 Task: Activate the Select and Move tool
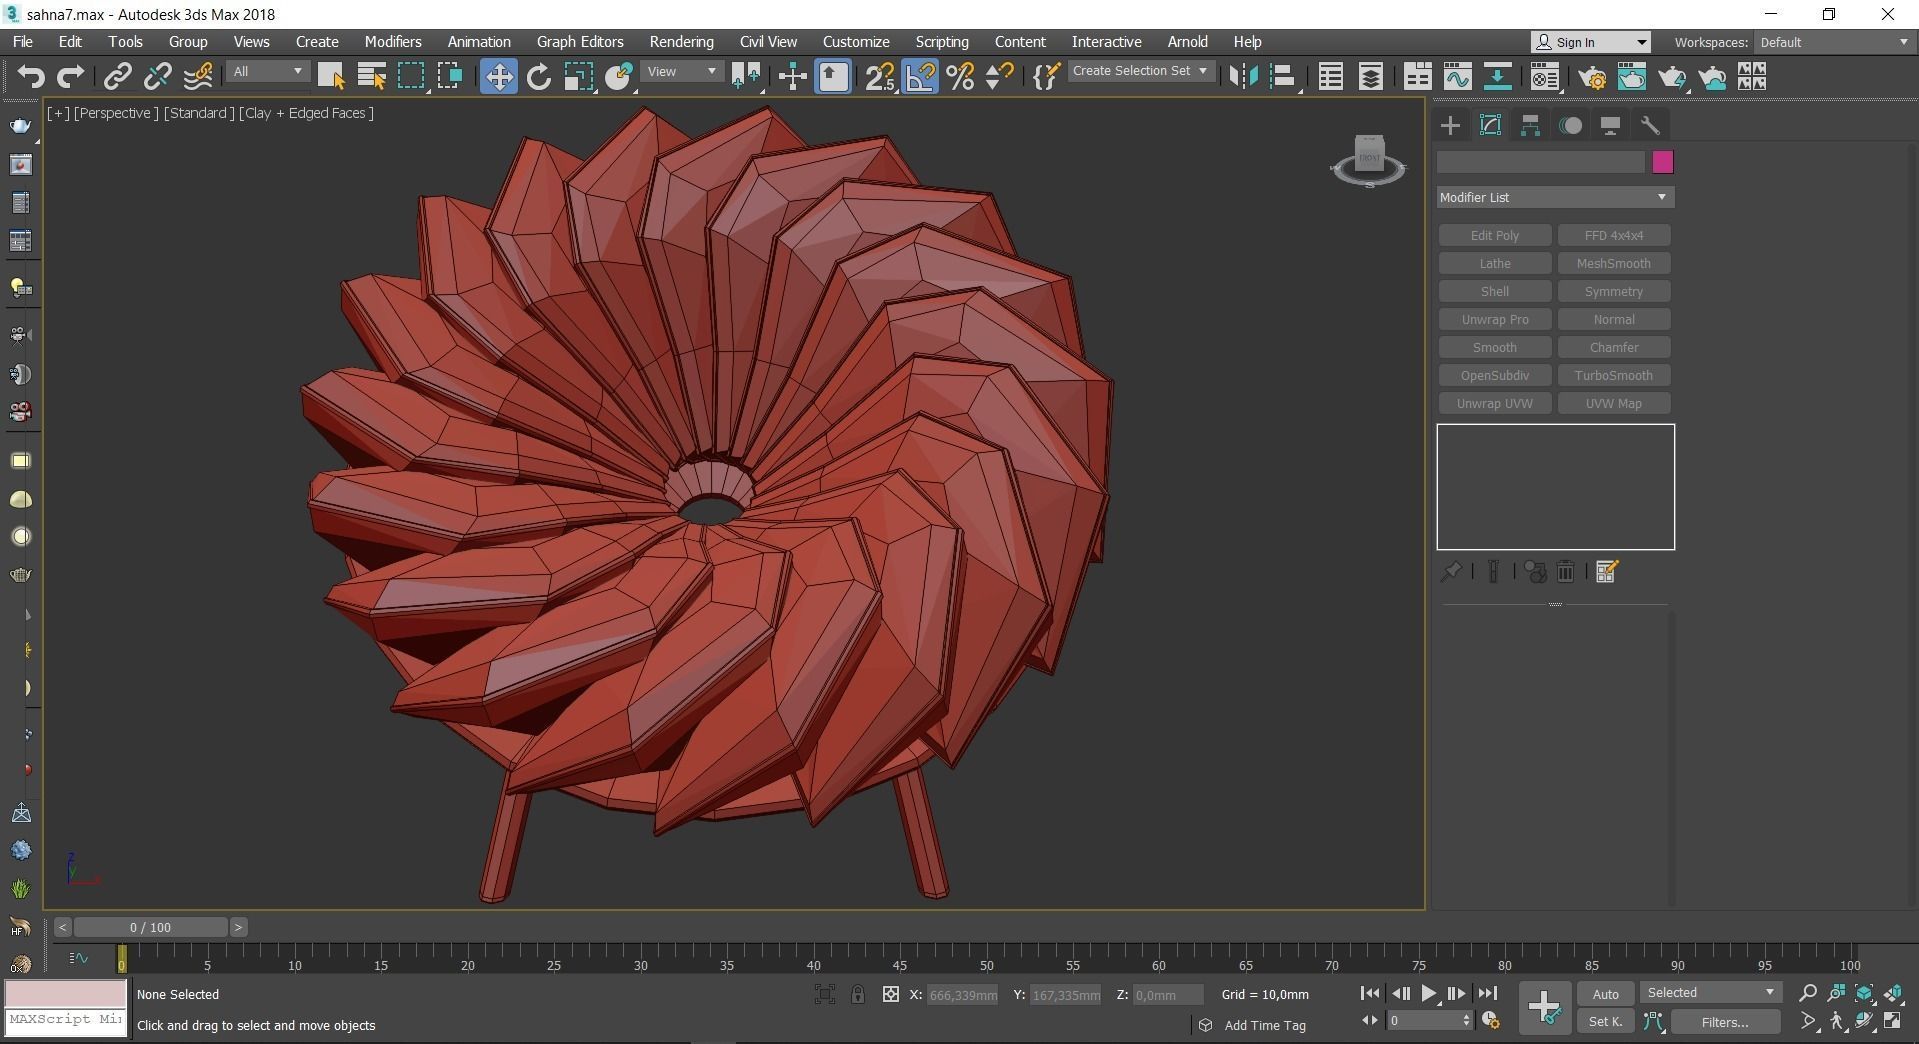pos(498,77)
